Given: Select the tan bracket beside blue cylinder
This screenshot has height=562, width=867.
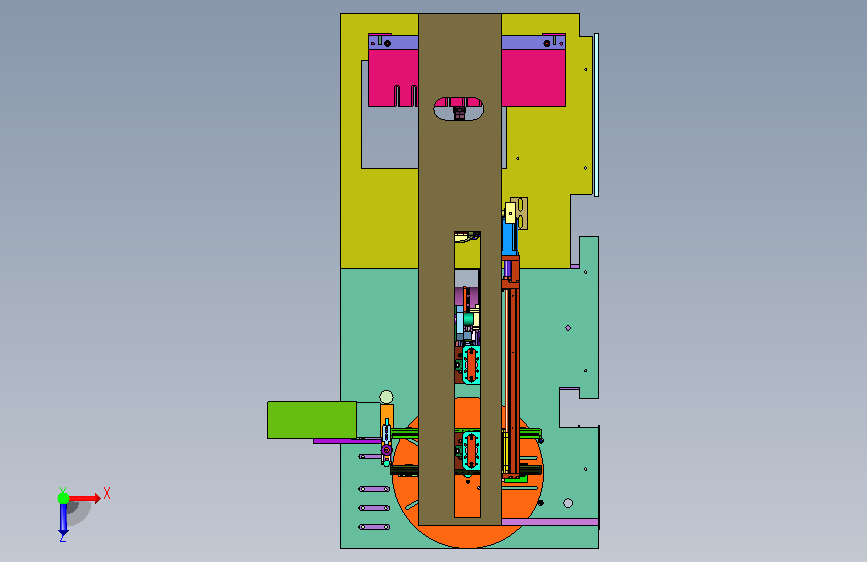Looking at the screenshot, I should click(x=522, y=213).
